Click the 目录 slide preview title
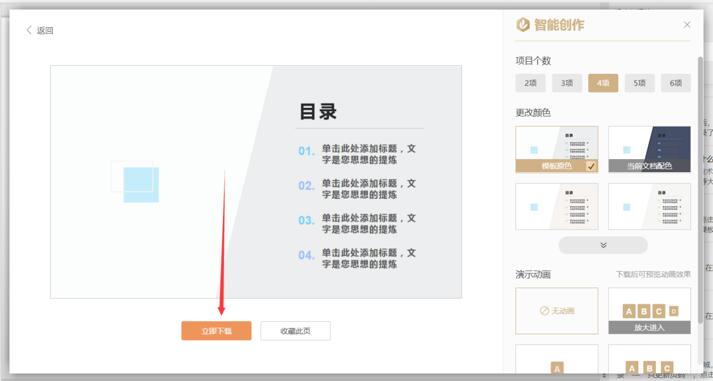Image resolution: width=713 pixels, height=381 pixels. coord(318,111)
